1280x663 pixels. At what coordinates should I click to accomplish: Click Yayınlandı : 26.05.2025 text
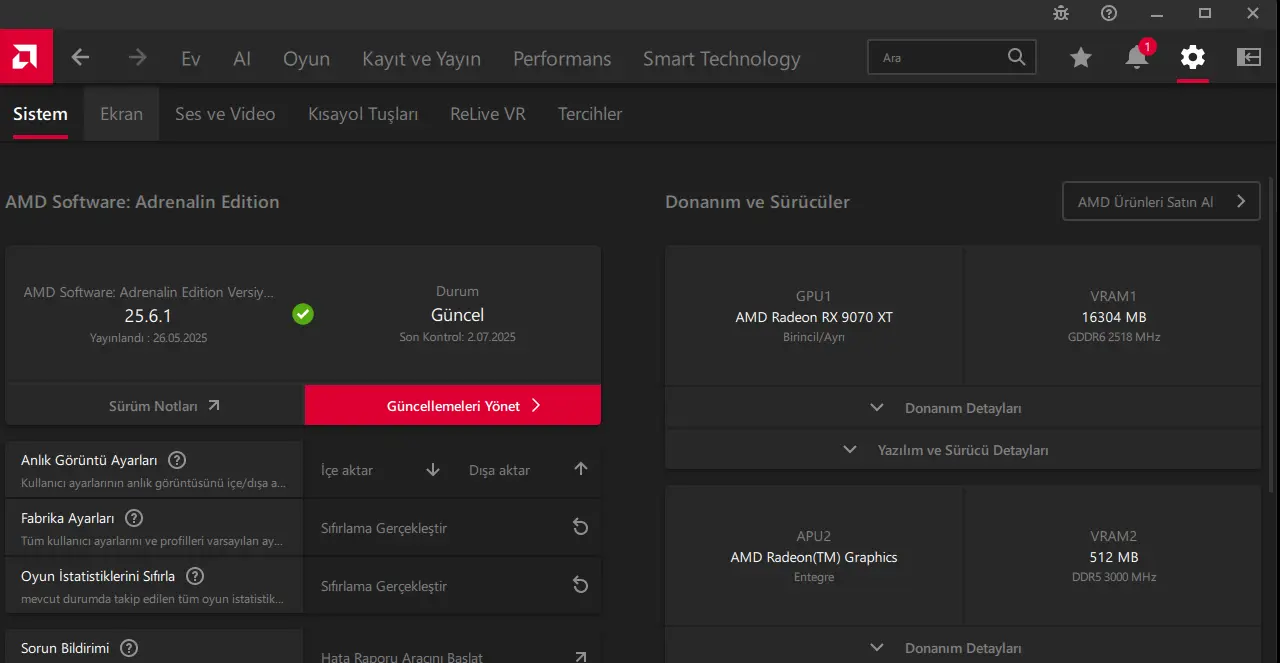tap(148, 338)
